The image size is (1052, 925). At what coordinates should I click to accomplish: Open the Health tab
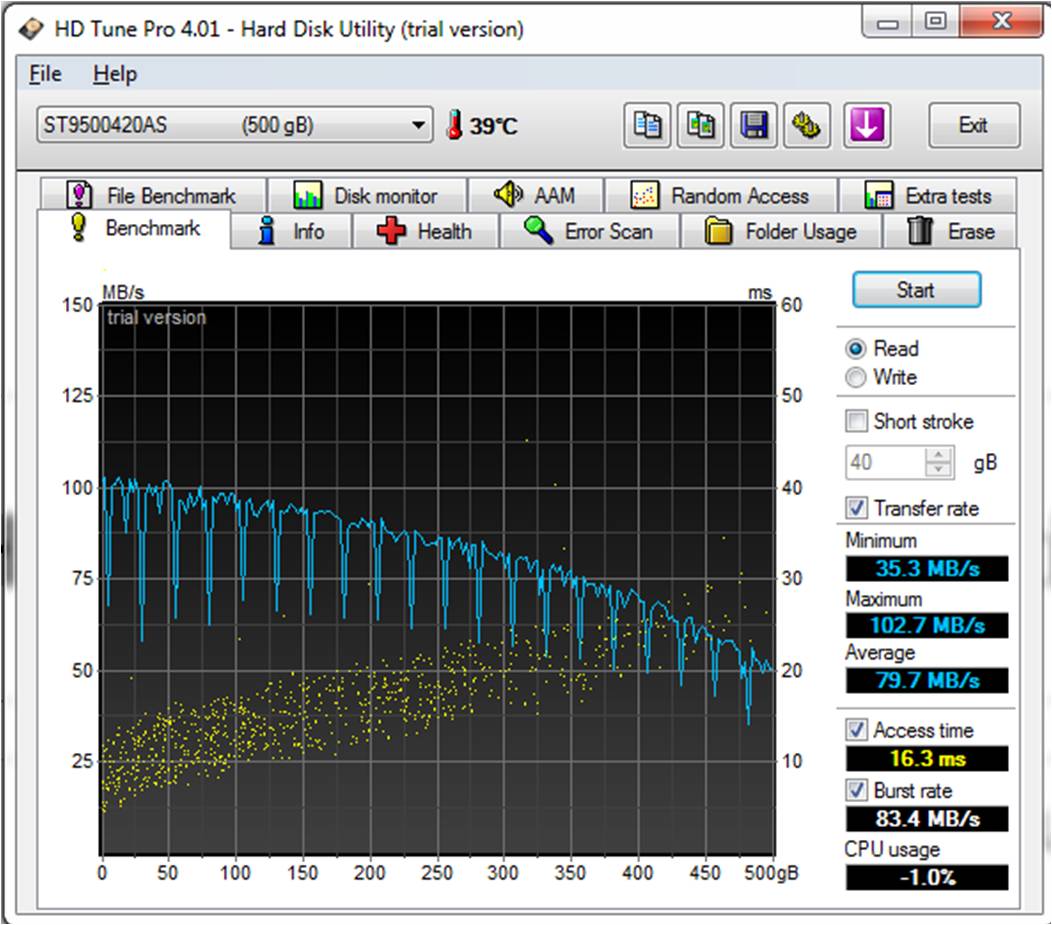(424, 232)
